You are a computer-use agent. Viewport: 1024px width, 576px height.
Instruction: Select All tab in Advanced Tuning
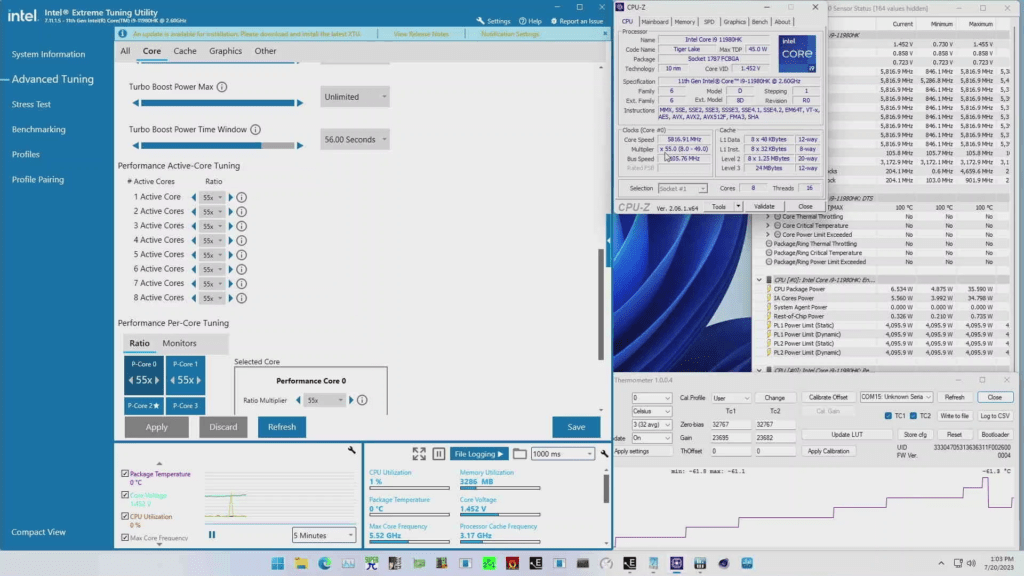click(x=125, y=51)
